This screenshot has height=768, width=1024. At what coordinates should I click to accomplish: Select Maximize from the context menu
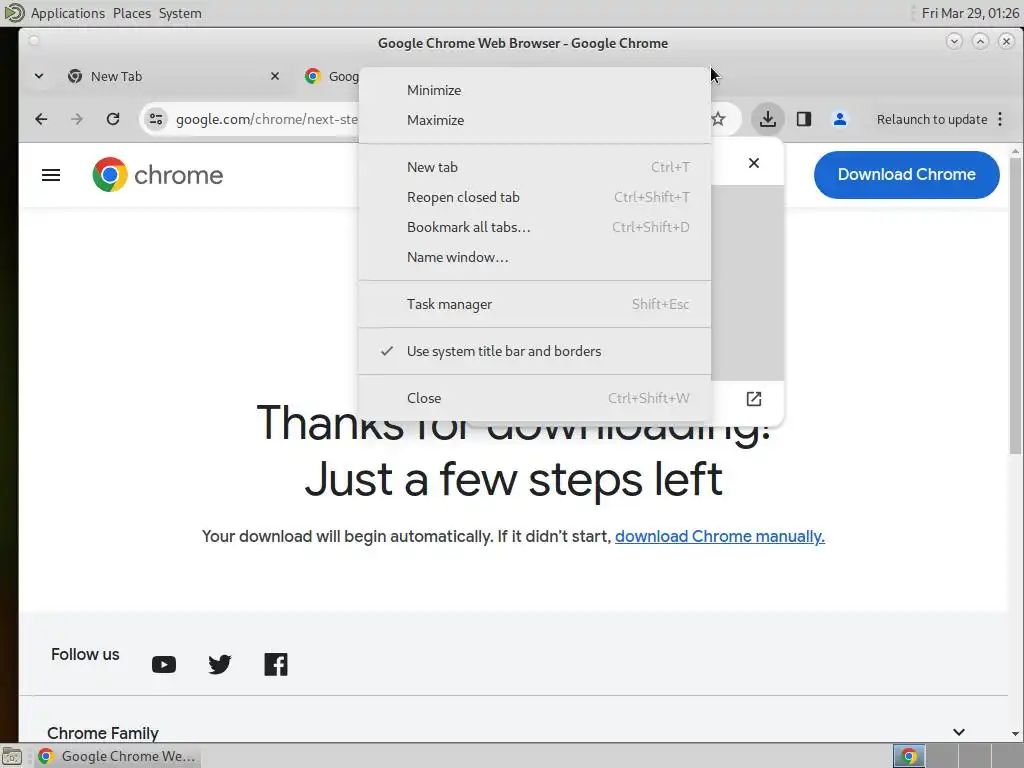pos(534,120)
